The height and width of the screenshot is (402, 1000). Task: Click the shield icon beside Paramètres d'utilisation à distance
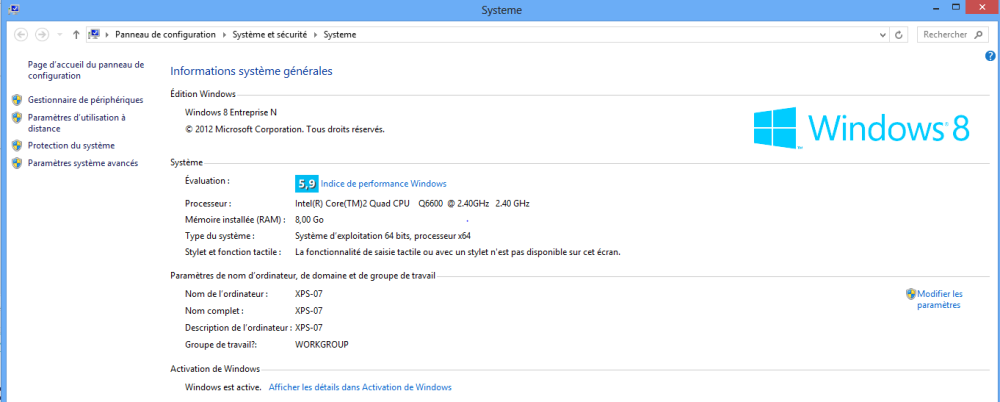tap(17, 117)
